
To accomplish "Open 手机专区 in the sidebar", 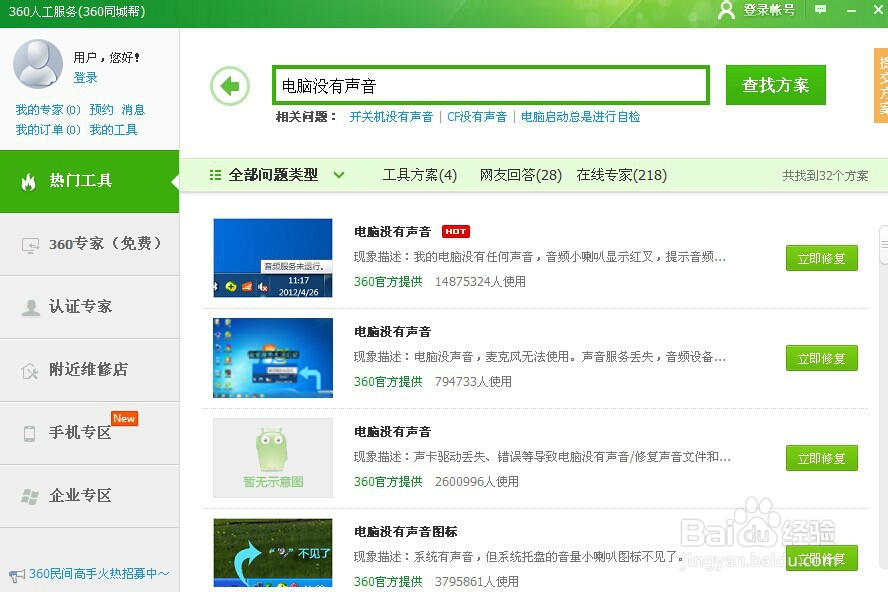I will pos(89,433).
